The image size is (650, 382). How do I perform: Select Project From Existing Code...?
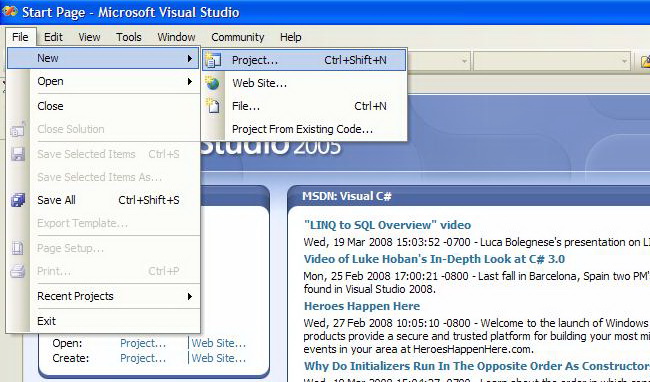pos(304,129)
